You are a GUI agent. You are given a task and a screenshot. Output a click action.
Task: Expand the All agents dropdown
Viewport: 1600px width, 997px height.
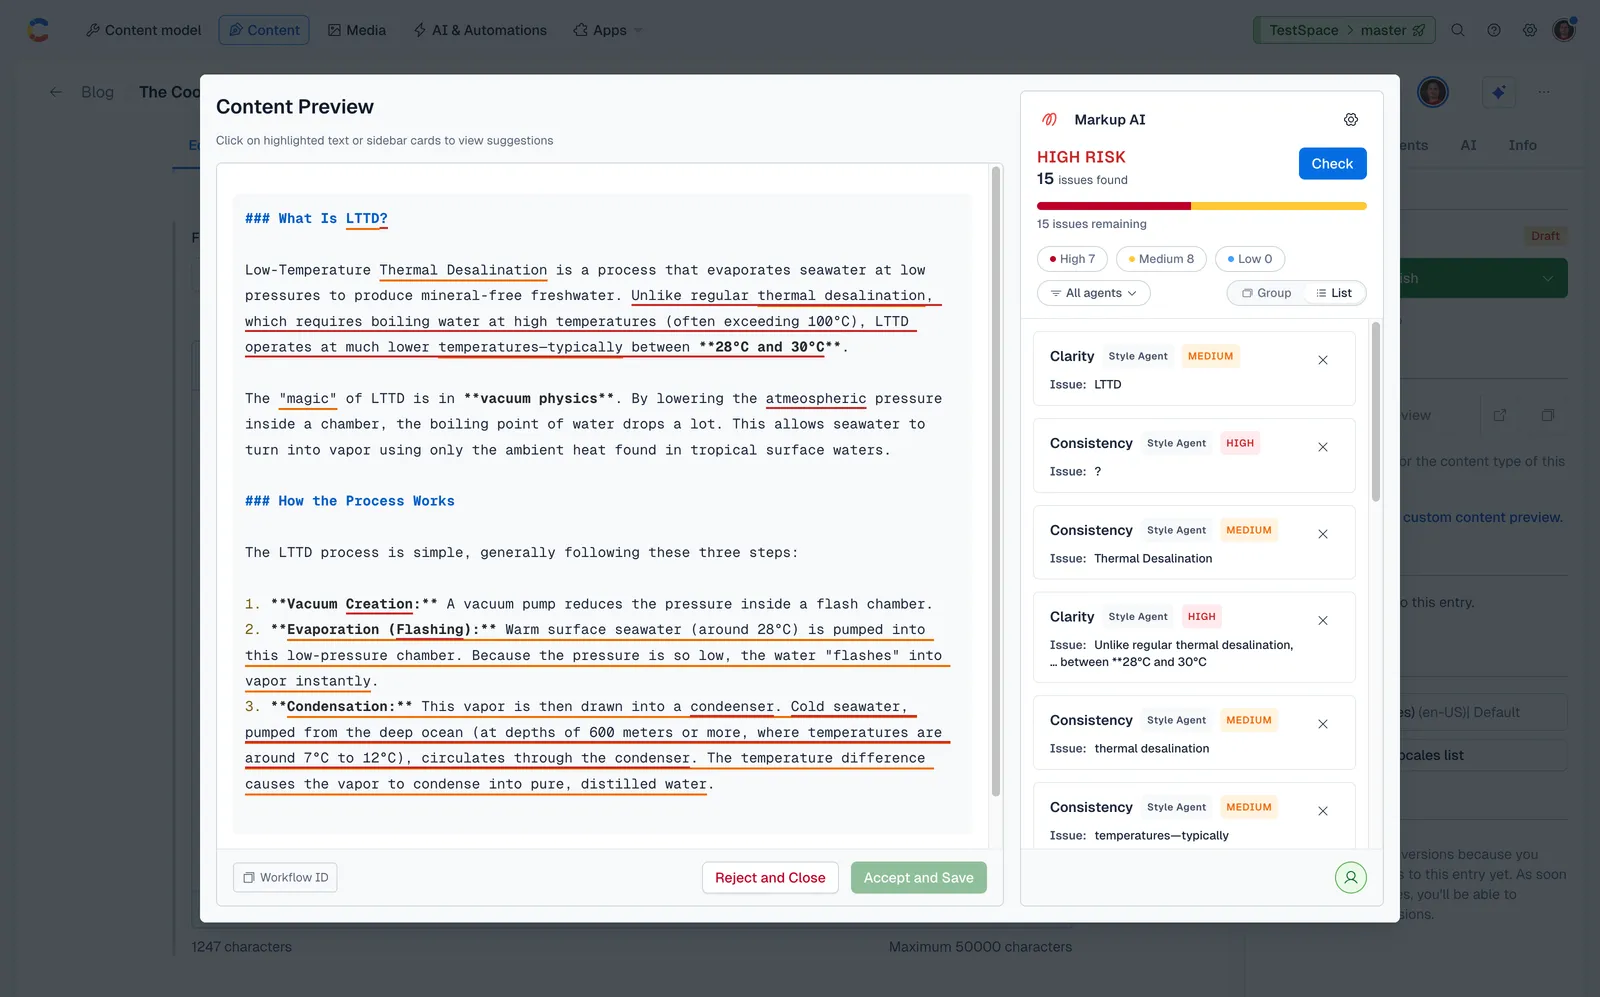click(1093, 293)
